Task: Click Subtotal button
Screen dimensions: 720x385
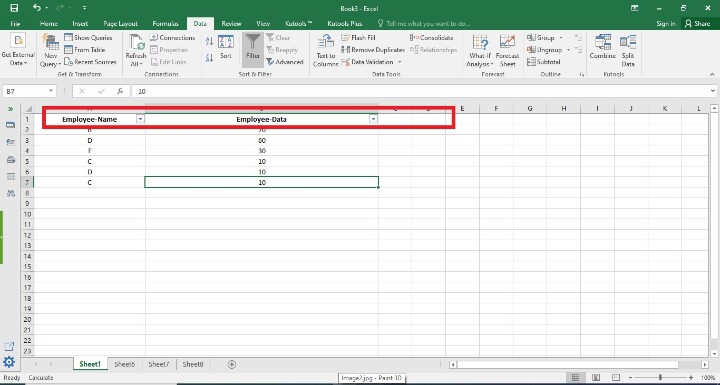Action: pos(544,62)
